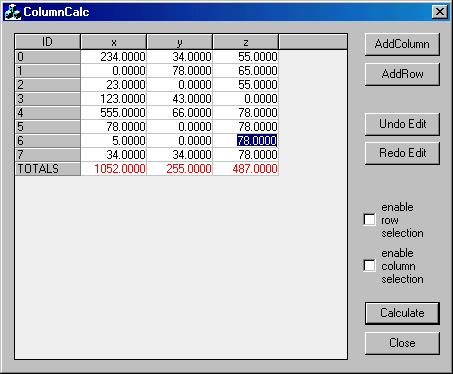Click total 487.0000 in z column
Image resolution: width=453 pixels, height=374 pixels.
point(245,169)
